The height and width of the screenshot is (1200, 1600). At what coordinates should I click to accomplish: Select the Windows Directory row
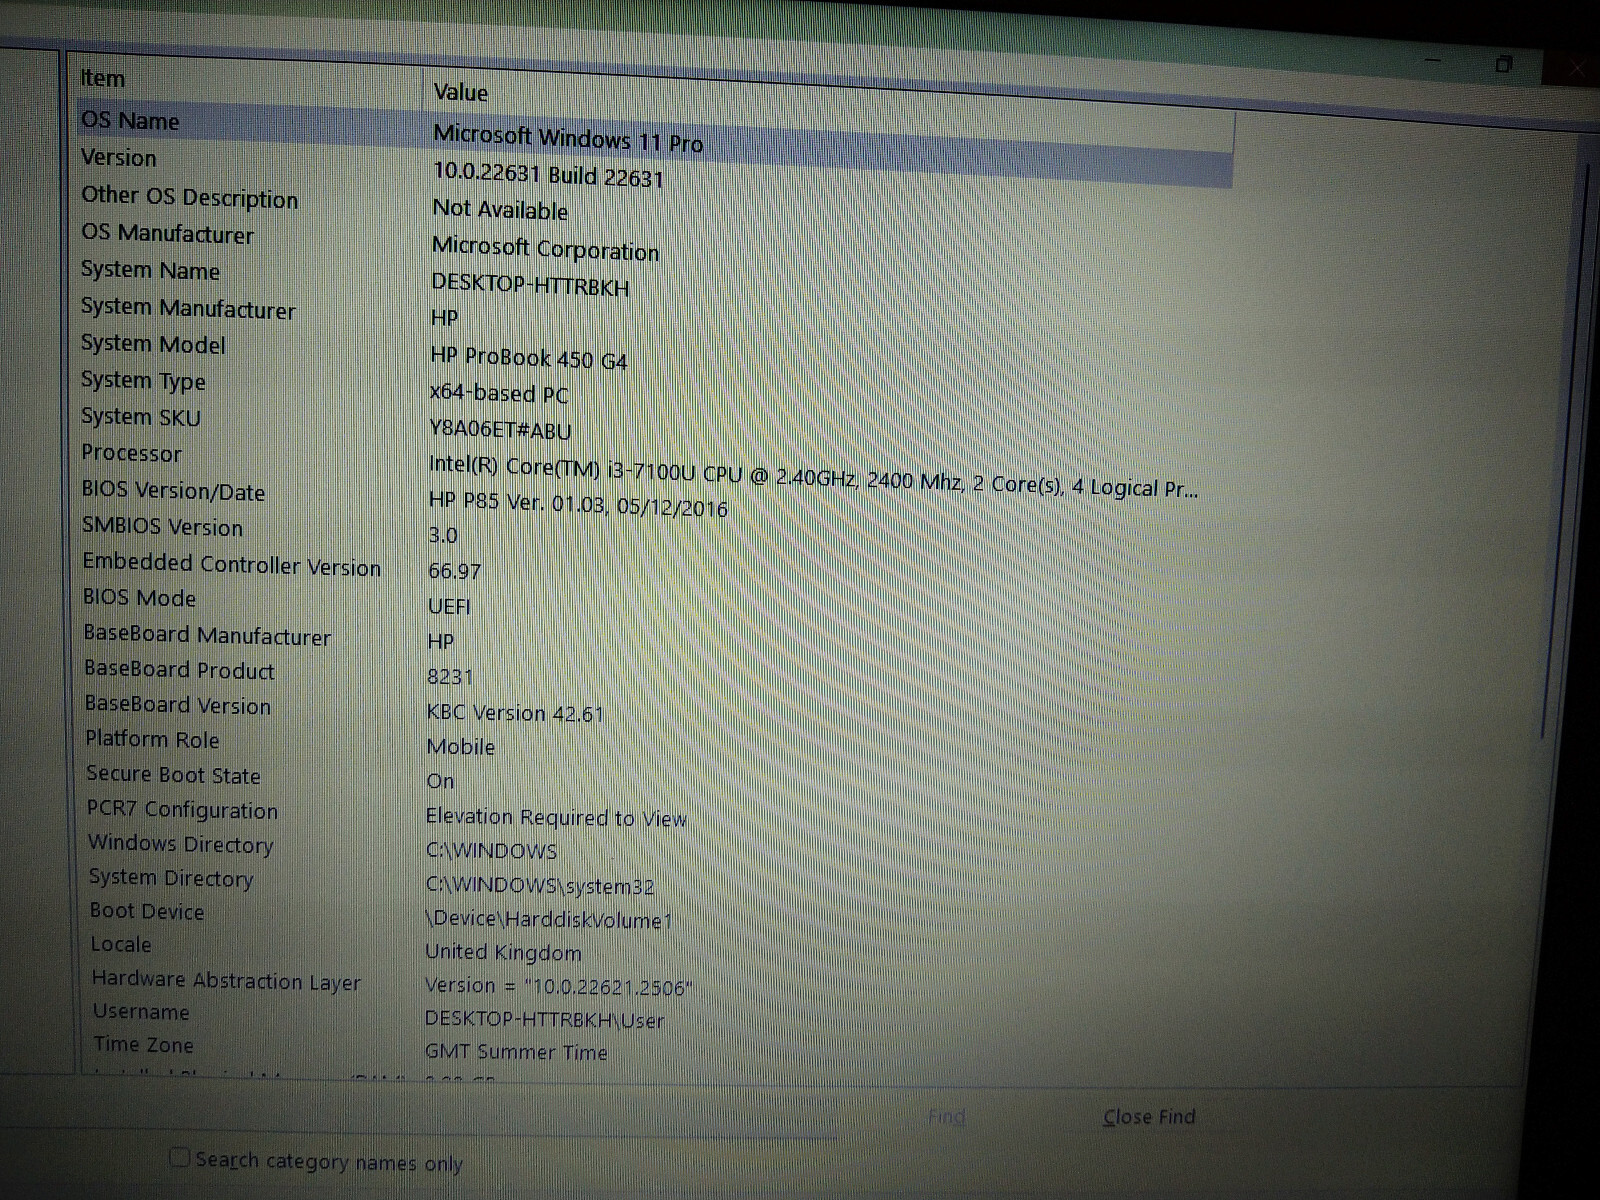180,844
